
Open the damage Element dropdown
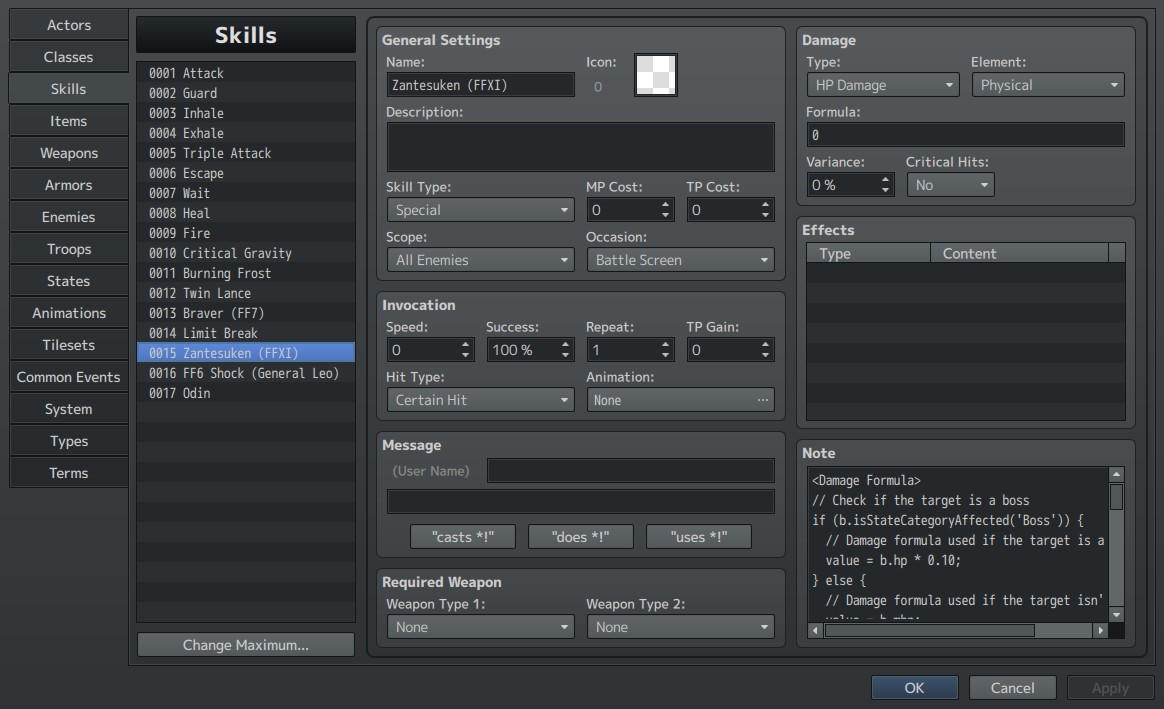(1047, 85)
